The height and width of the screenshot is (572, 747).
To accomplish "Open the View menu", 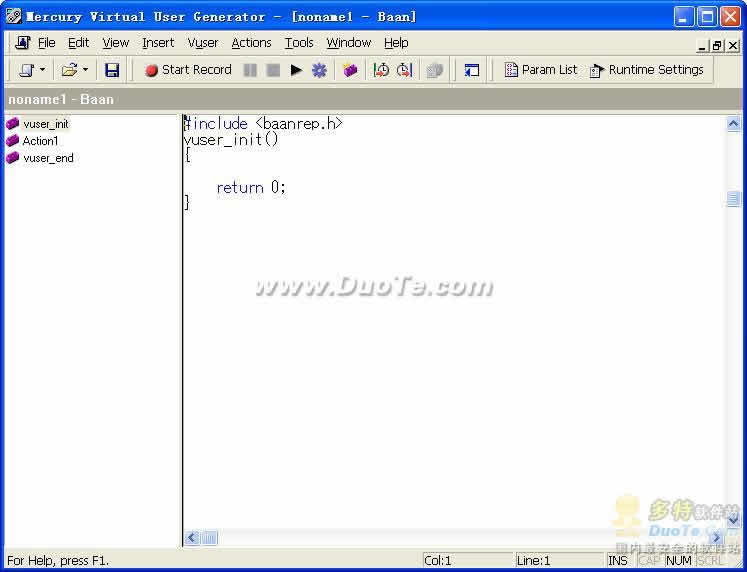I will (116, 43).
